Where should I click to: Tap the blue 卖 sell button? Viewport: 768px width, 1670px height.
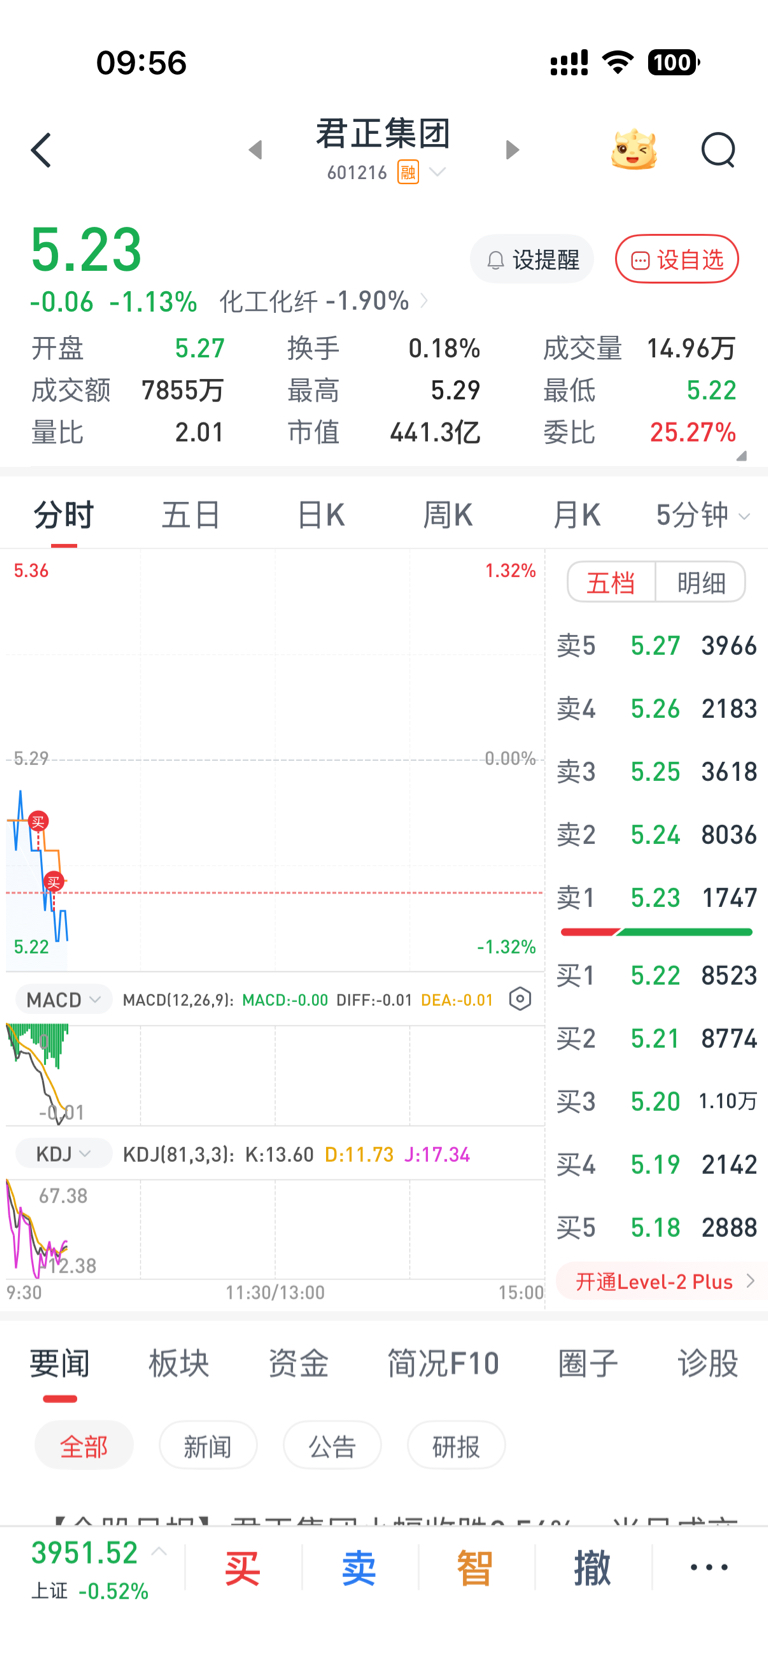[x=359, y=1568]
